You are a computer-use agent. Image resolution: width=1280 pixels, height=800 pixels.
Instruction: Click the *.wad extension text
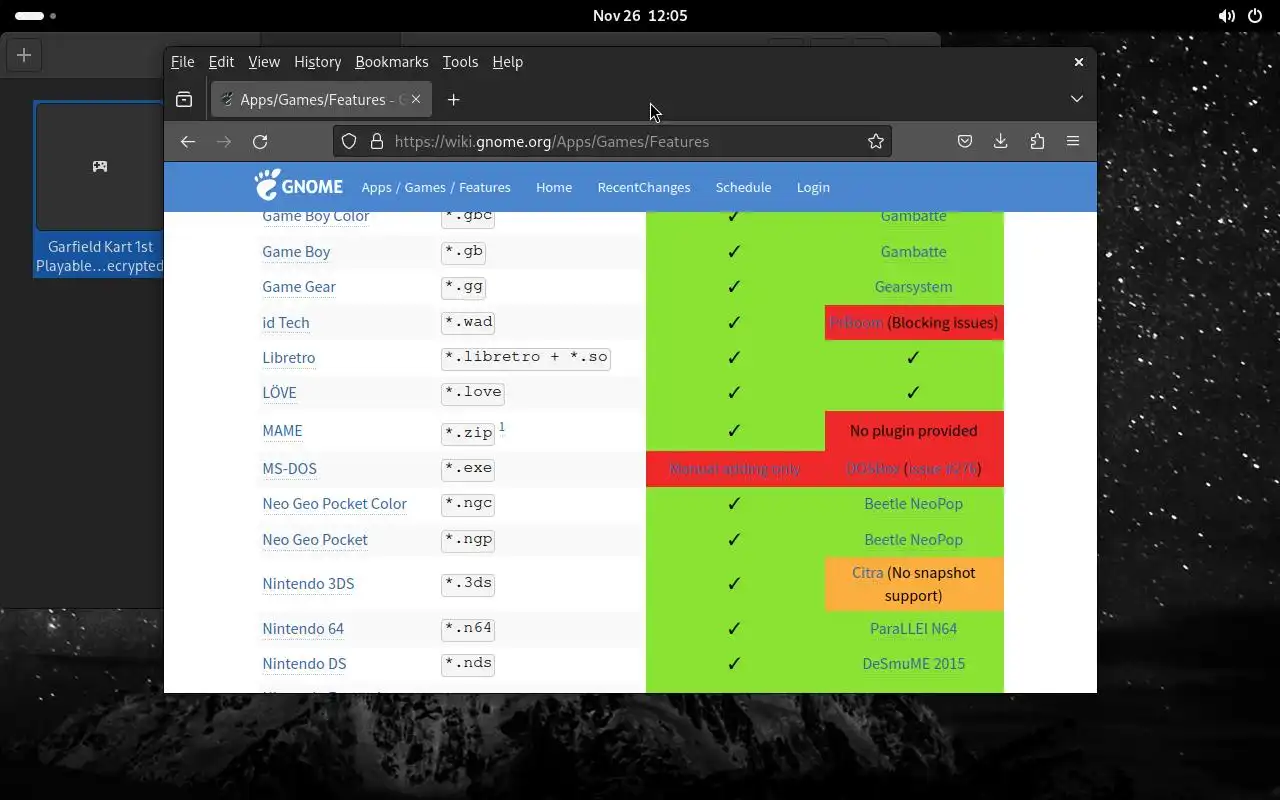pyautogui.click(x=468, y=322)
